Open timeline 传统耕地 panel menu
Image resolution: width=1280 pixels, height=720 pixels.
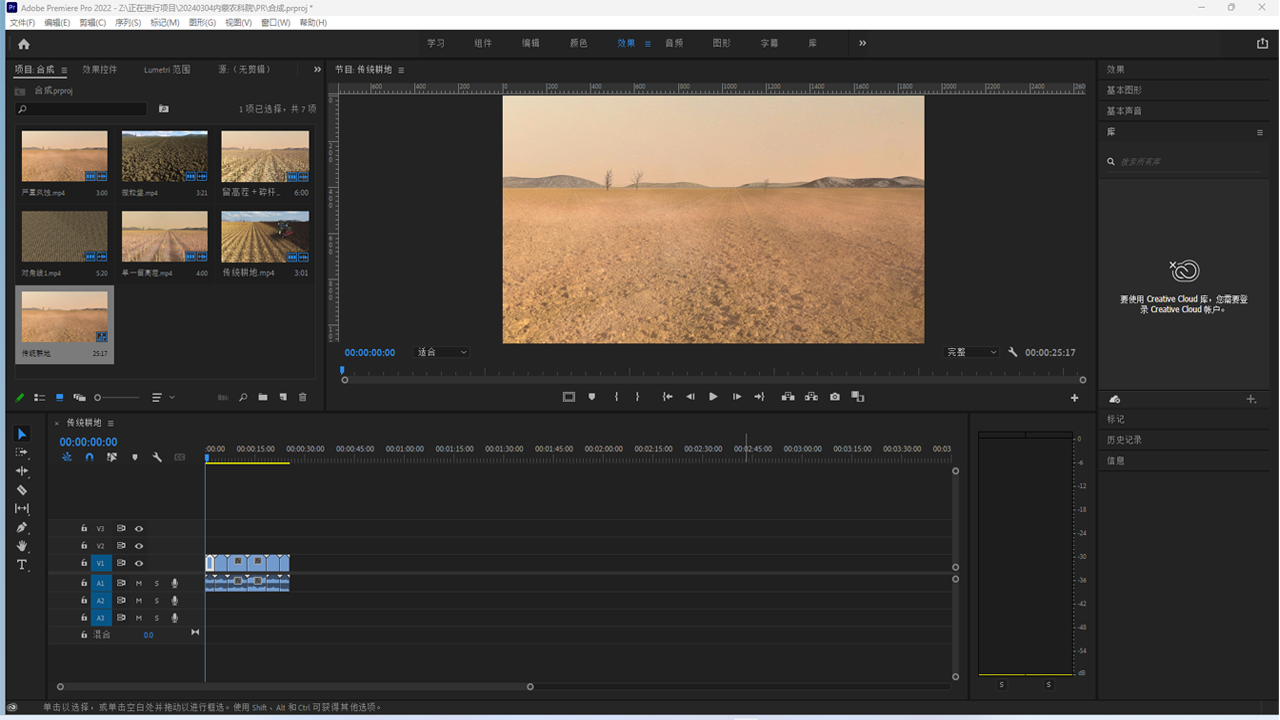click(110, 423)
